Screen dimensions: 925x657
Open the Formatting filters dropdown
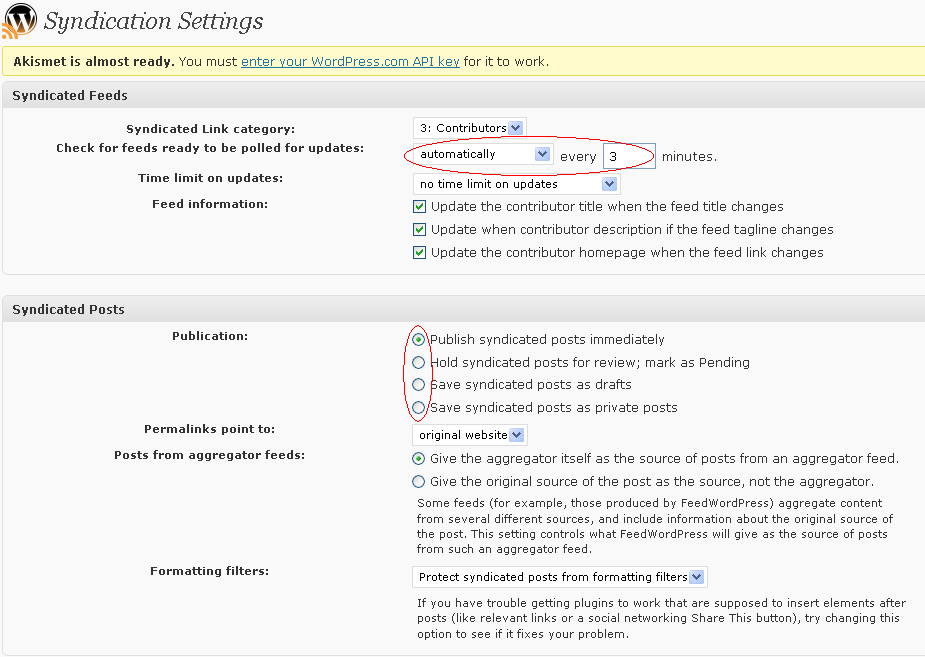560,577
